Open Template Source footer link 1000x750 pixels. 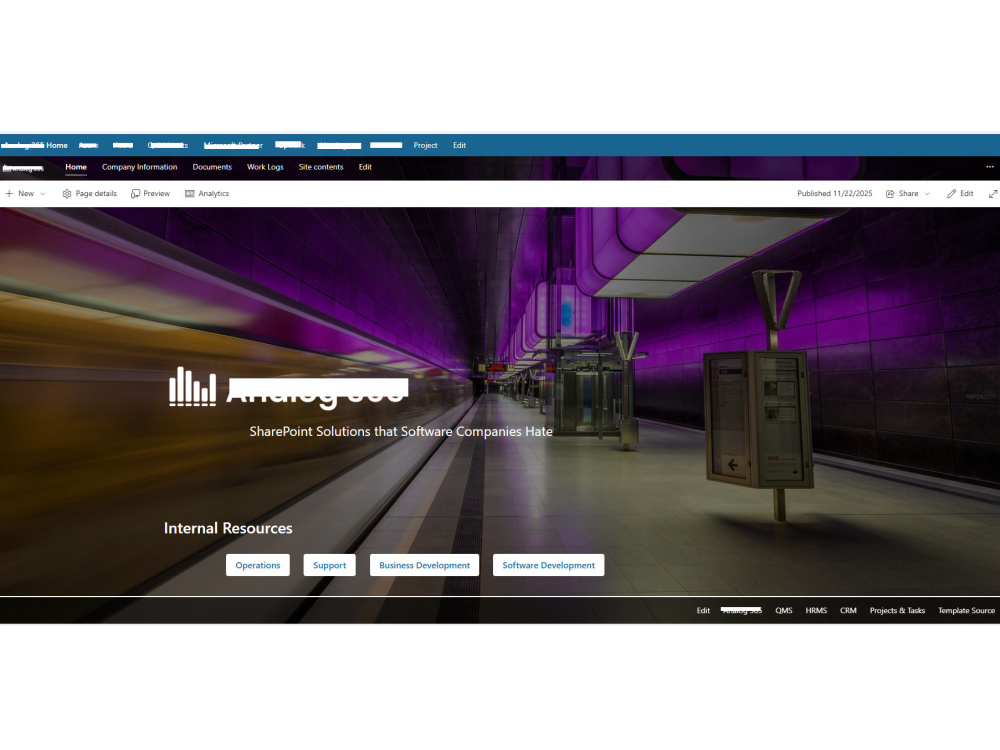tap(966, 610)
